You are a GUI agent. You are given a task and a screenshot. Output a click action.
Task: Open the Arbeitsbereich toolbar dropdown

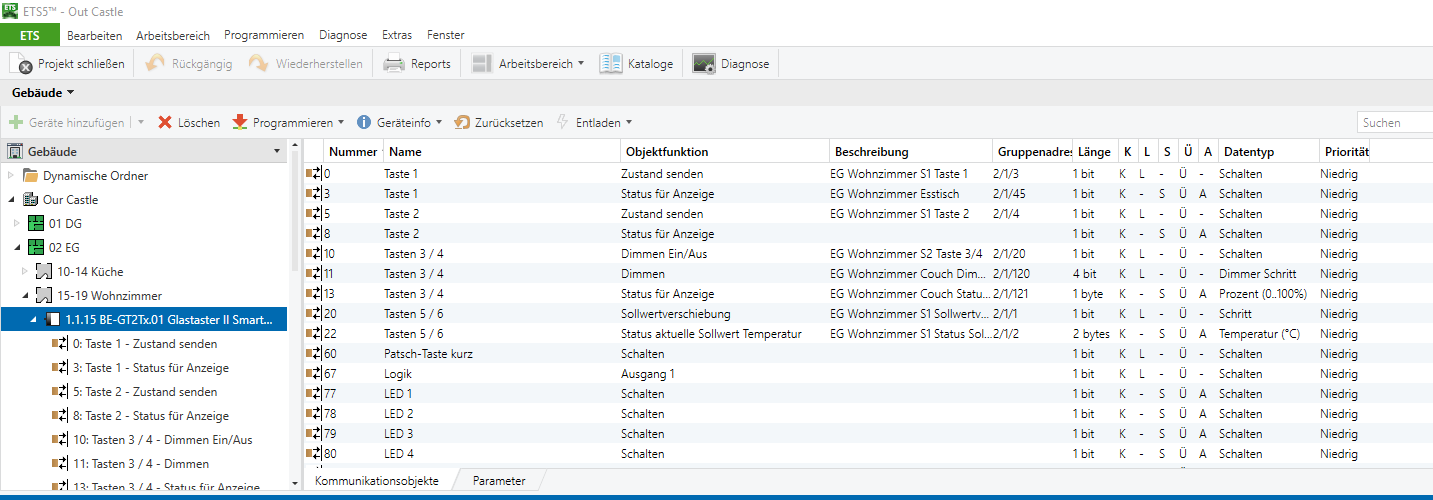[581, 64]
